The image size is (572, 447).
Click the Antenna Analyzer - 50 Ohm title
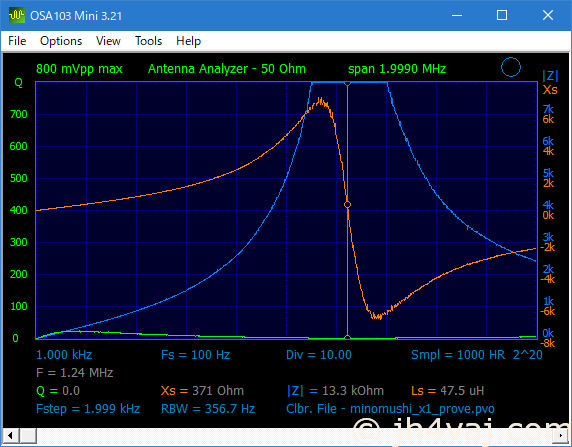(227, 69)
